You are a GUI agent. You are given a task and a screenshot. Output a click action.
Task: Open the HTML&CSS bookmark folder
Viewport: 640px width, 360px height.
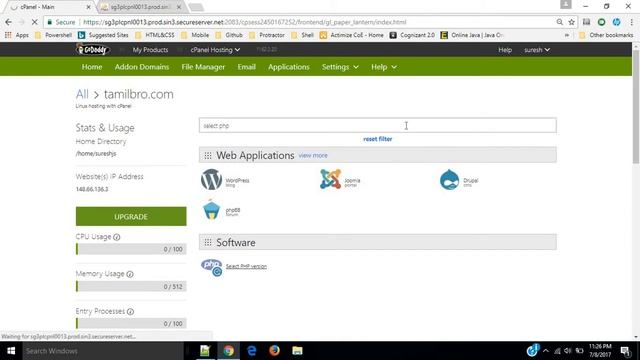tap(155, 35)
